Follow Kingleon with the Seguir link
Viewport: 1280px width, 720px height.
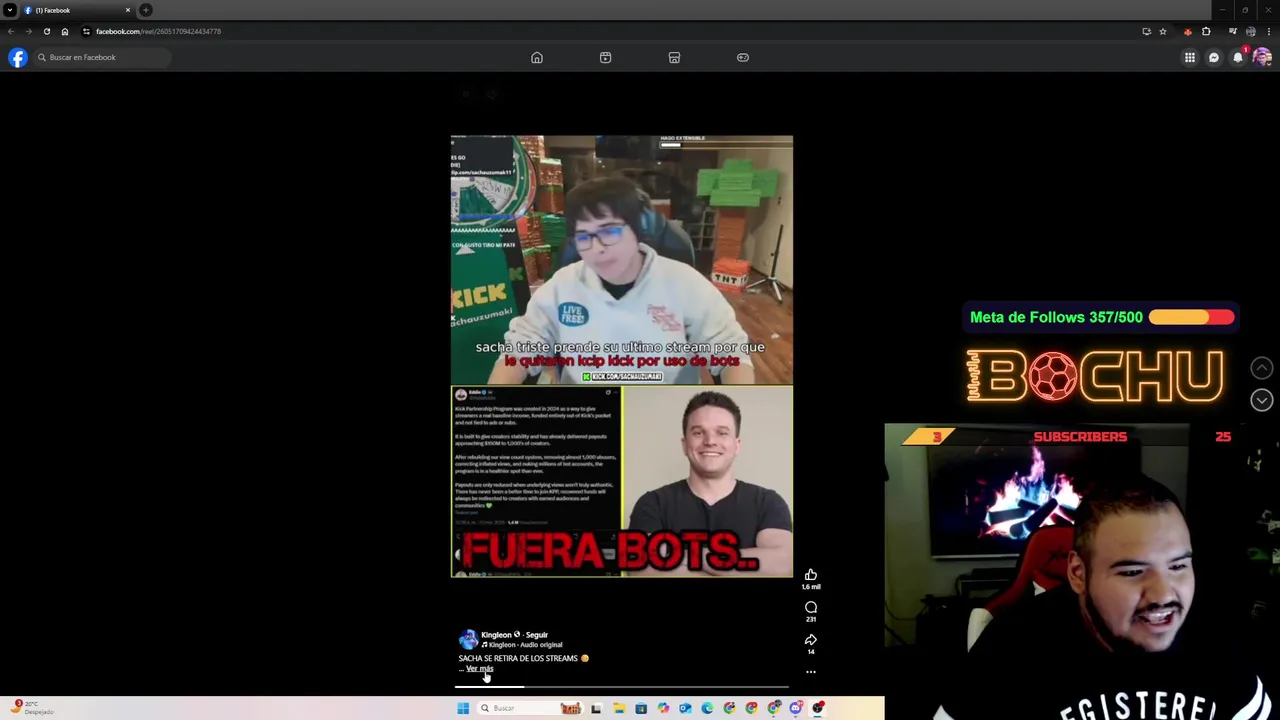(537, 635)
